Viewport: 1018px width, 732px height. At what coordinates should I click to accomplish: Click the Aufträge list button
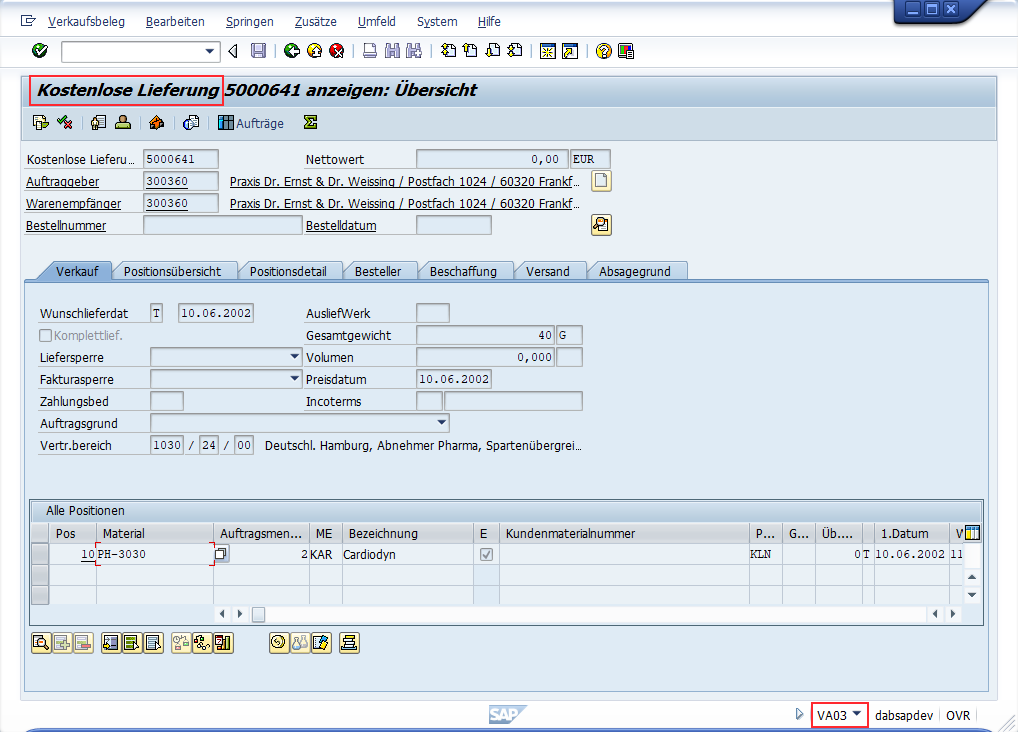tap(251, 123)
